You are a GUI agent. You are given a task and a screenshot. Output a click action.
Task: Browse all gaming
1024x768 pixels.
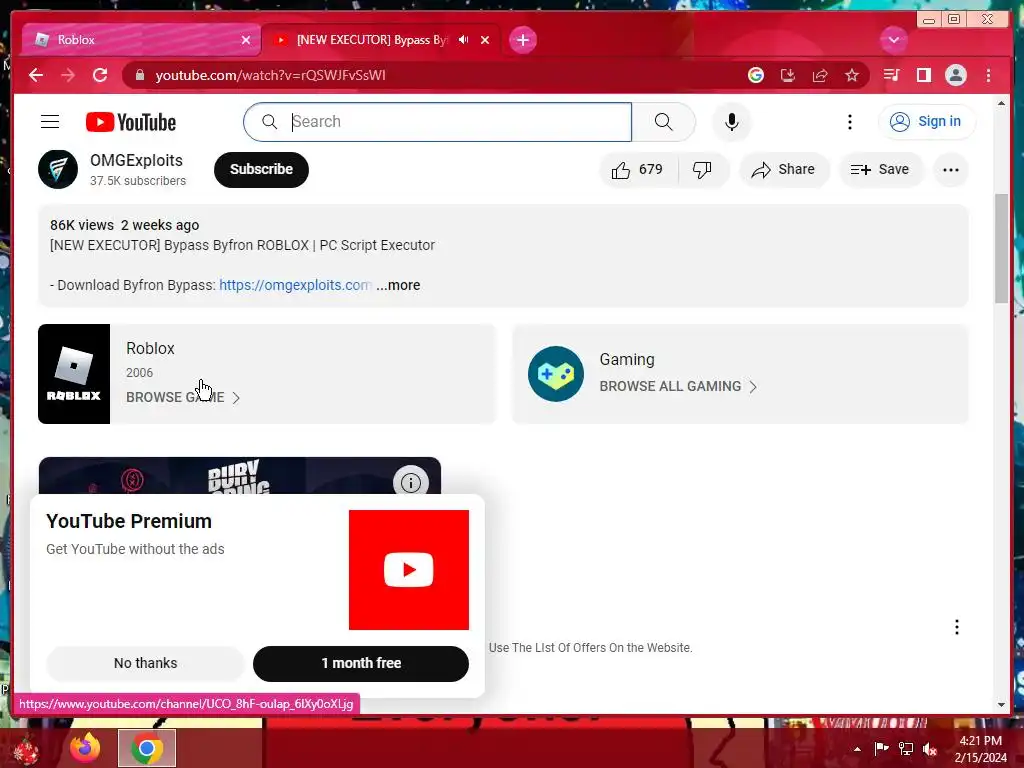(679, 387)
